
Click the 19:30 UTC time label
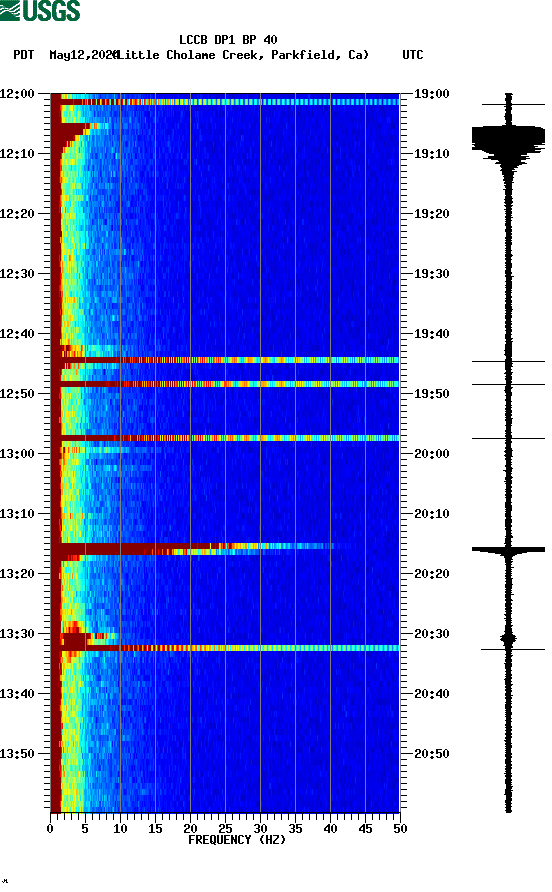click(431, 274)
